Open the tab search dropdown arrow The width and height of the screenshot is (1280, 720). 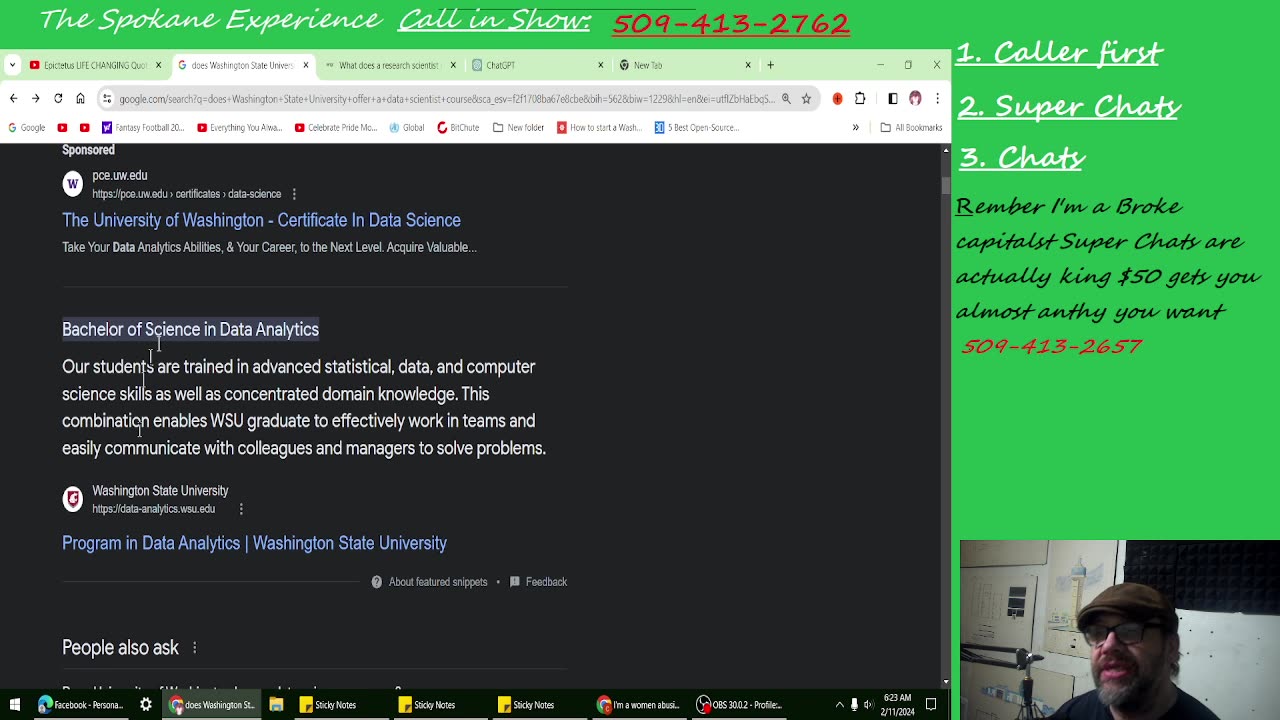12,65
